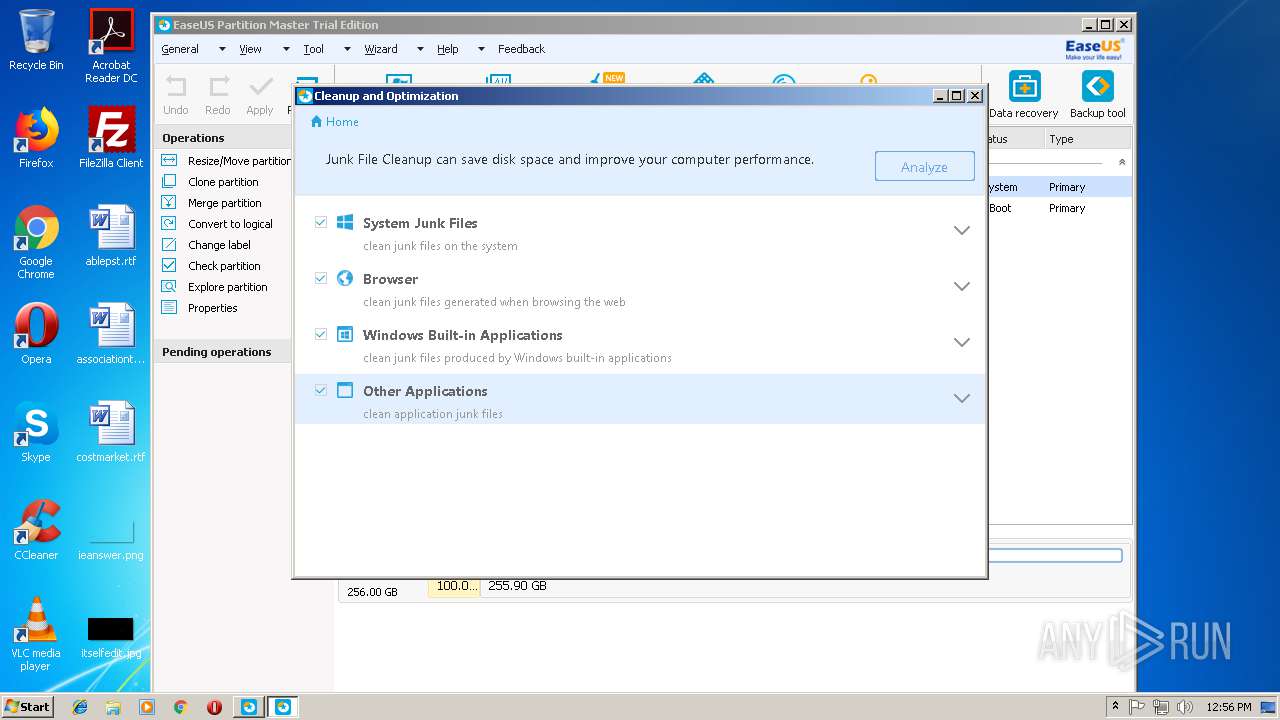
Task: Click the Redo toolbar icon
Action: 218,86
